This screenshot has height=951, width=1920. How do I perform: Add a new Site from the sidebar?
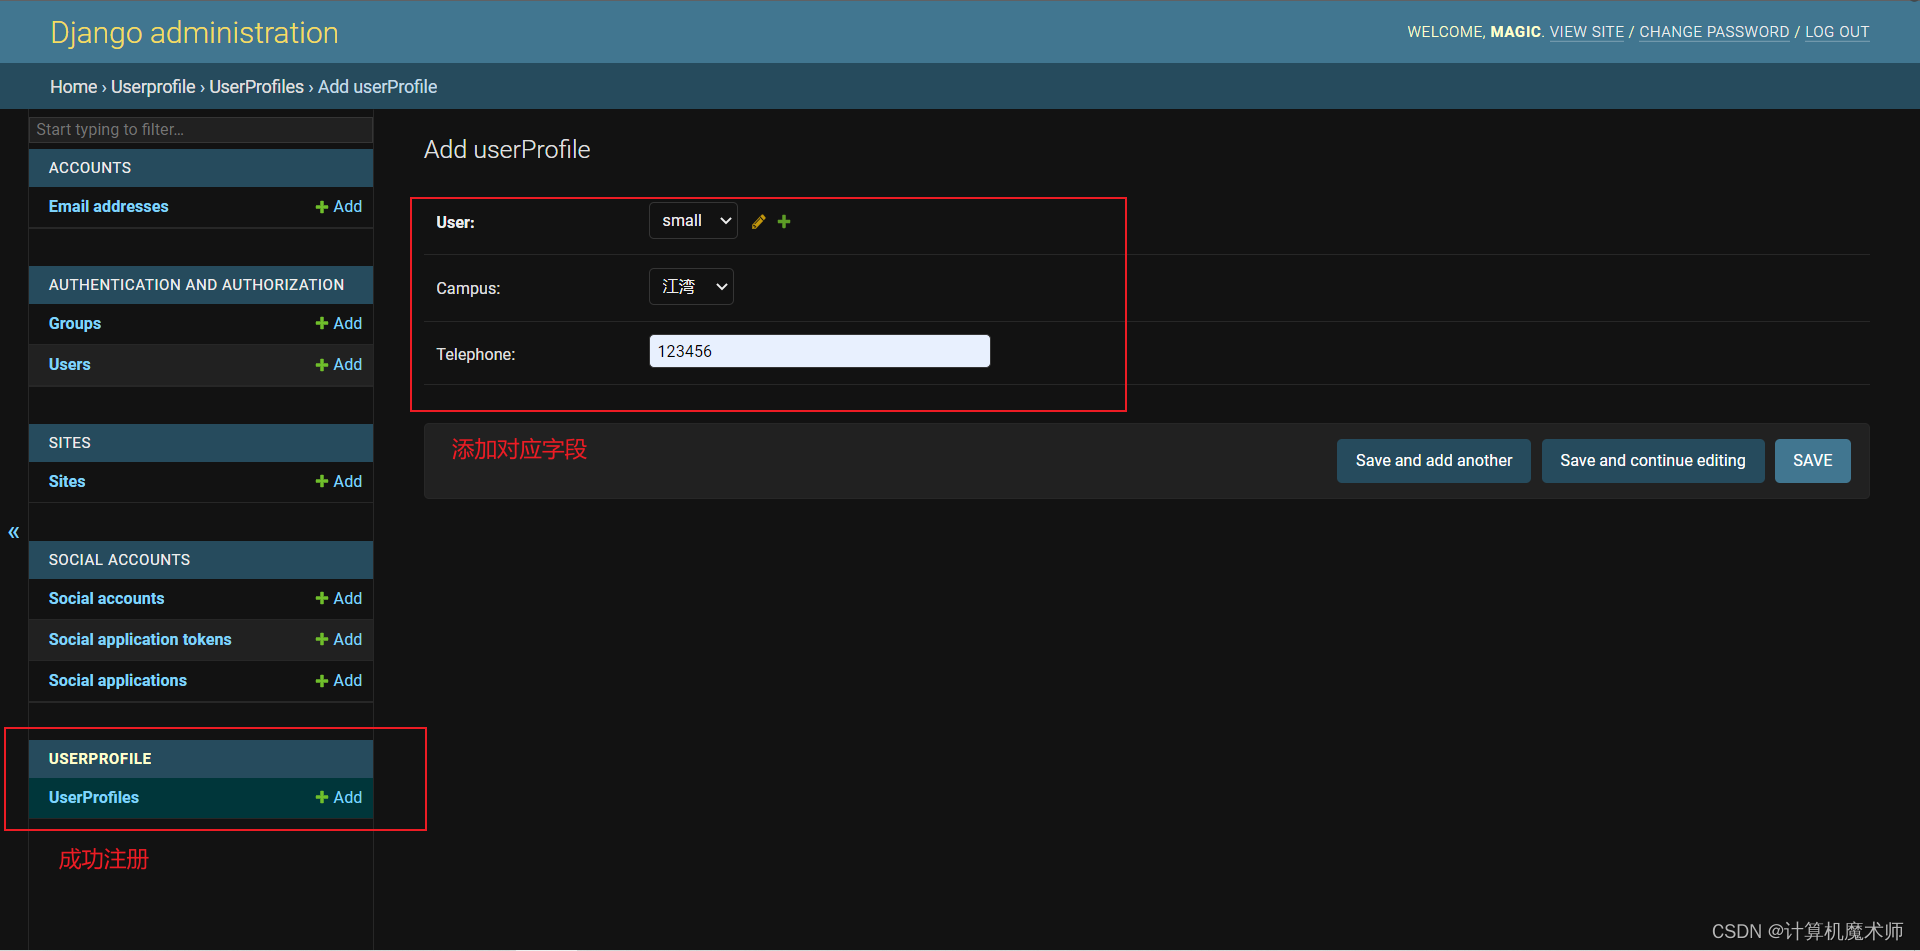(x=339, y=481)
